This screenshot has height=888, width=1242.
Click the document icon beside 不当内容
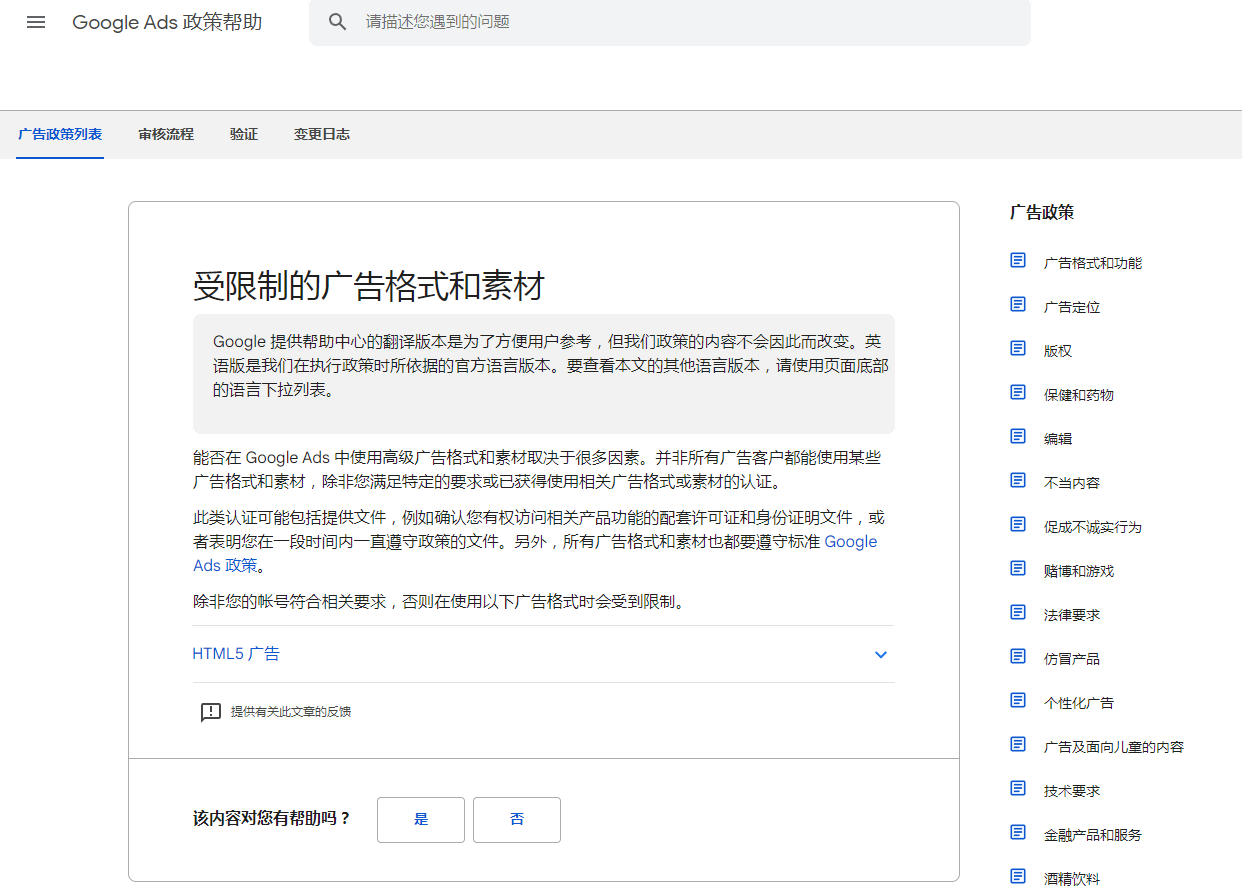click(x=1018, y=480)
